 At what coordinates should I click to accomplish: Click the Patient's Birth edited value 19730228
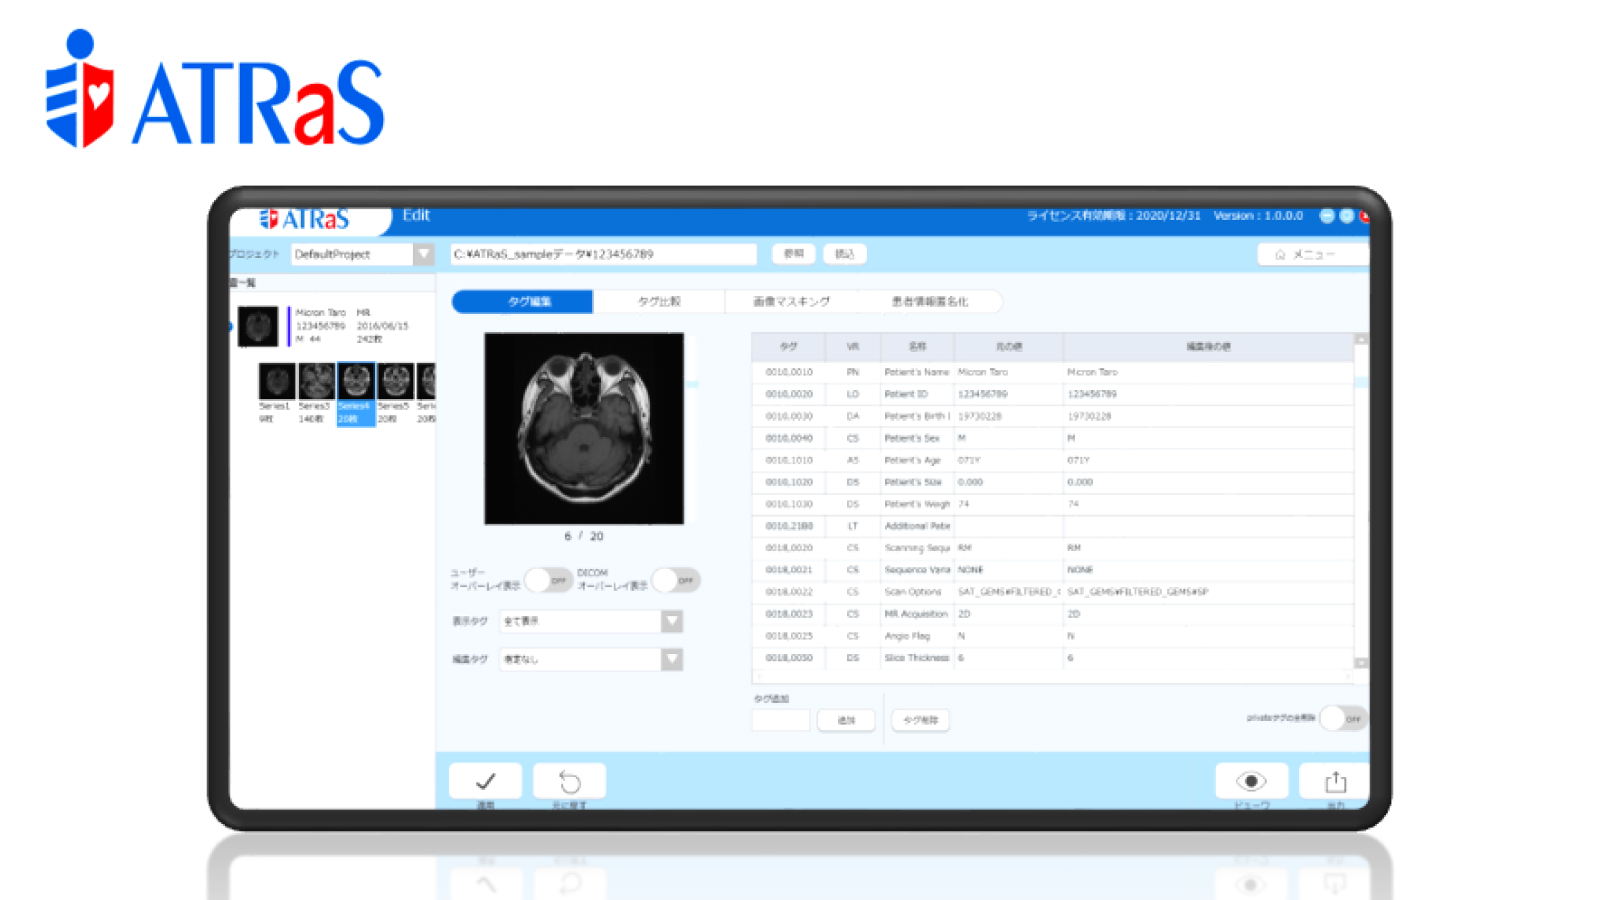tap(1089, 416)
